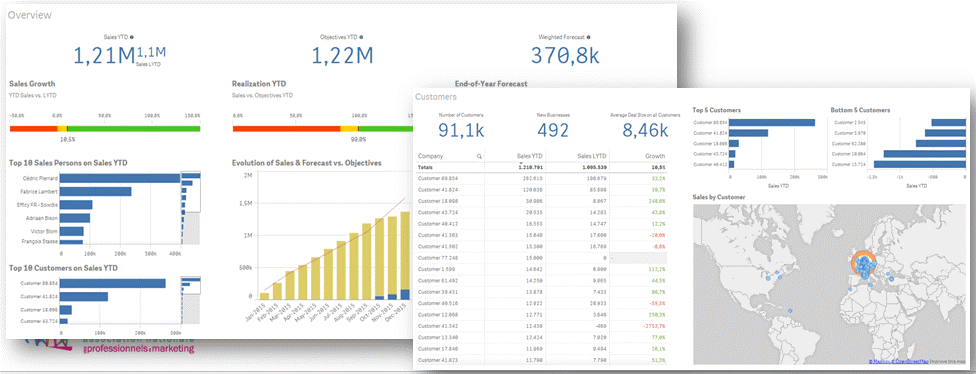Image resolution: width=976 pixels, height=374 pixels.
Task: Select Victor Blom's bar
Action: (72, 231)
